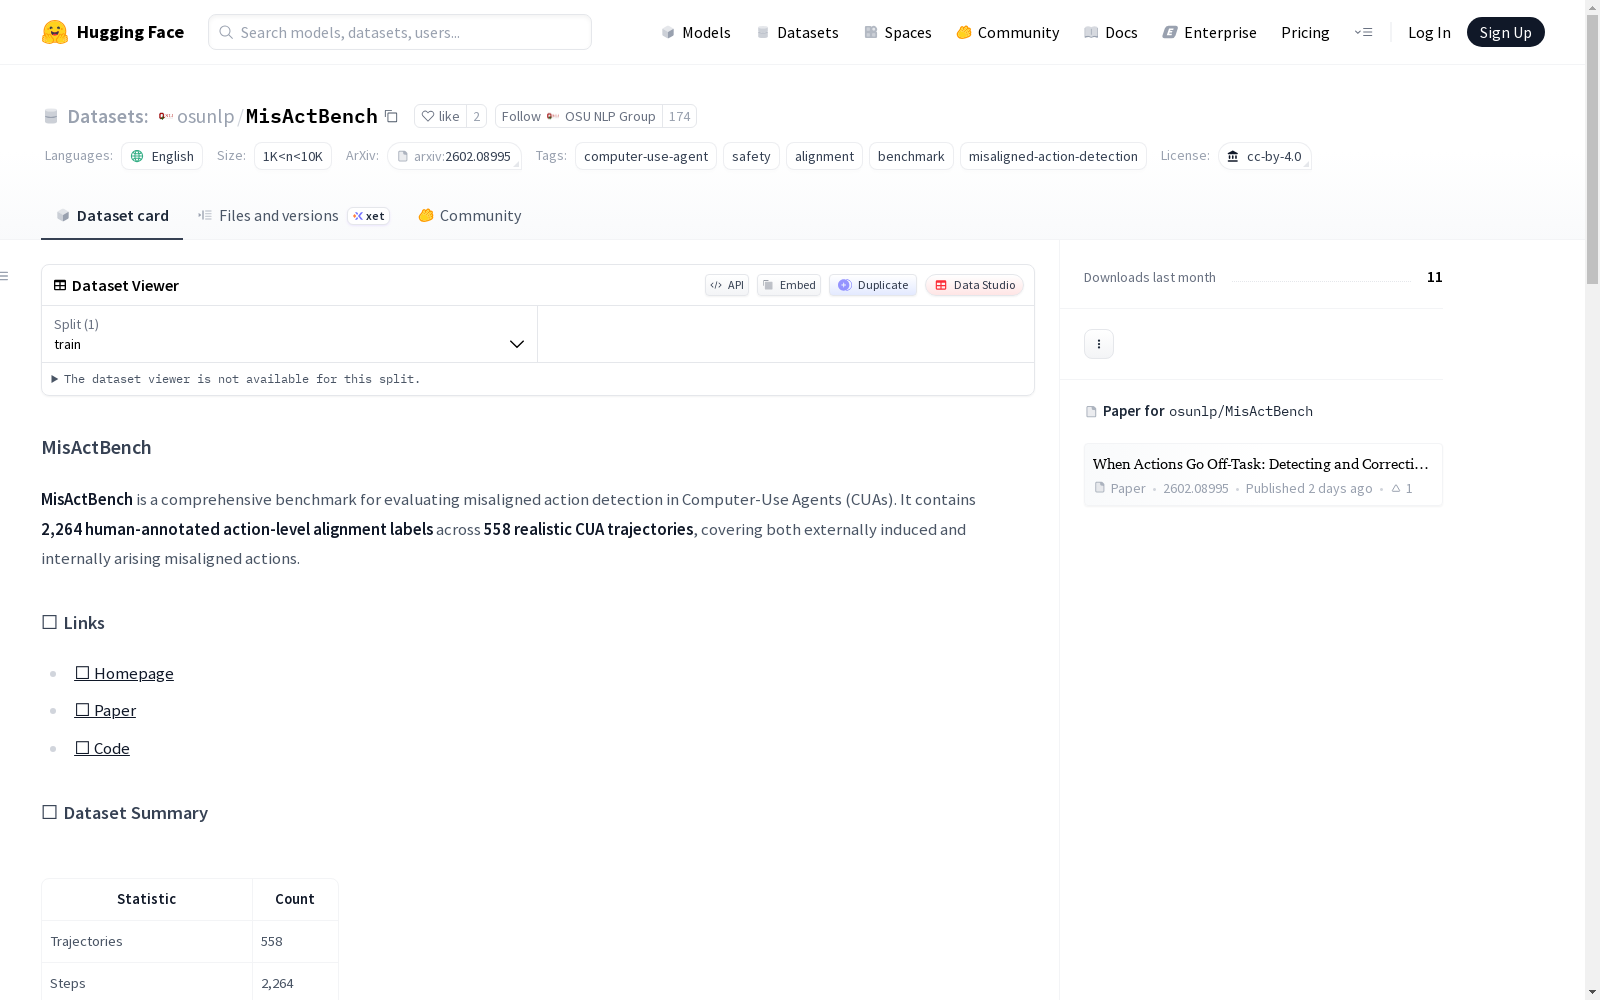Open the extra navigation menu icon
Image resolution: width=1600 pixels, height=1000 pixels.
click(1363, 32)
